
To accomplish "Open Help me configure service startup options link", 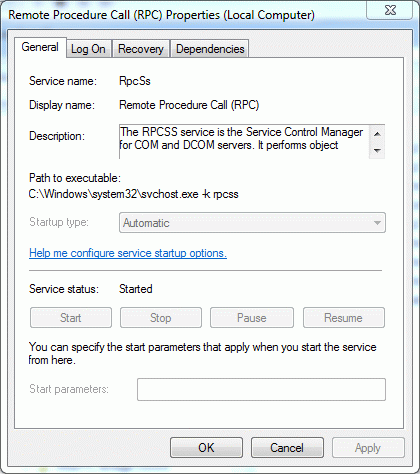I will click(128, 253).
